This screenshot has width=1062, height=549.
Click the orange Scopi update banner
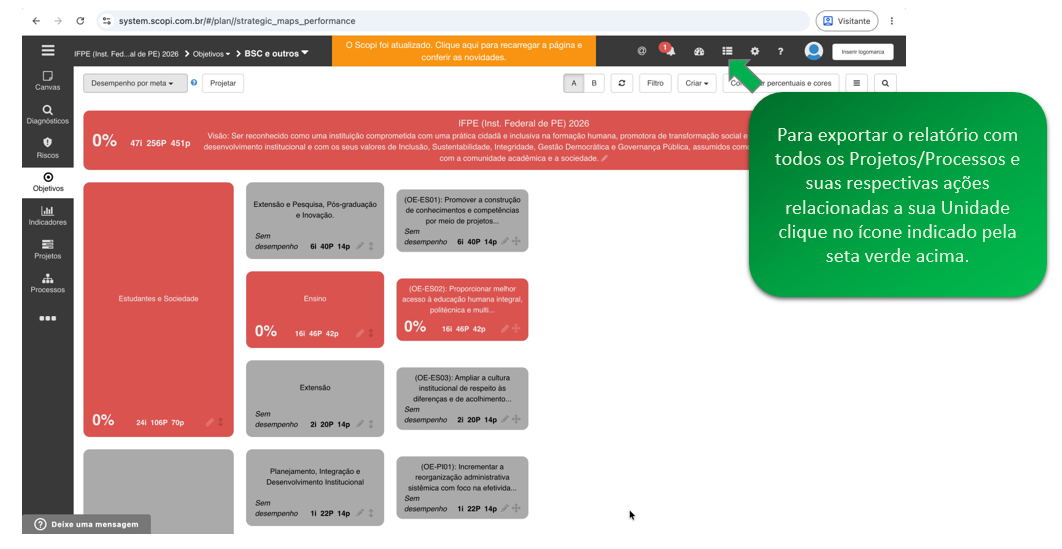pos(464,51)
